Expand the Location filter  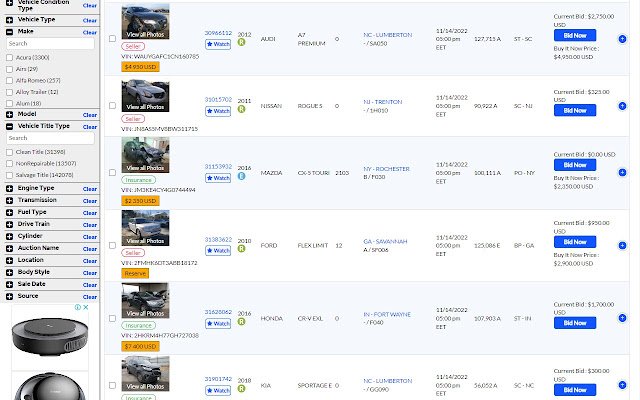[9, 260]
